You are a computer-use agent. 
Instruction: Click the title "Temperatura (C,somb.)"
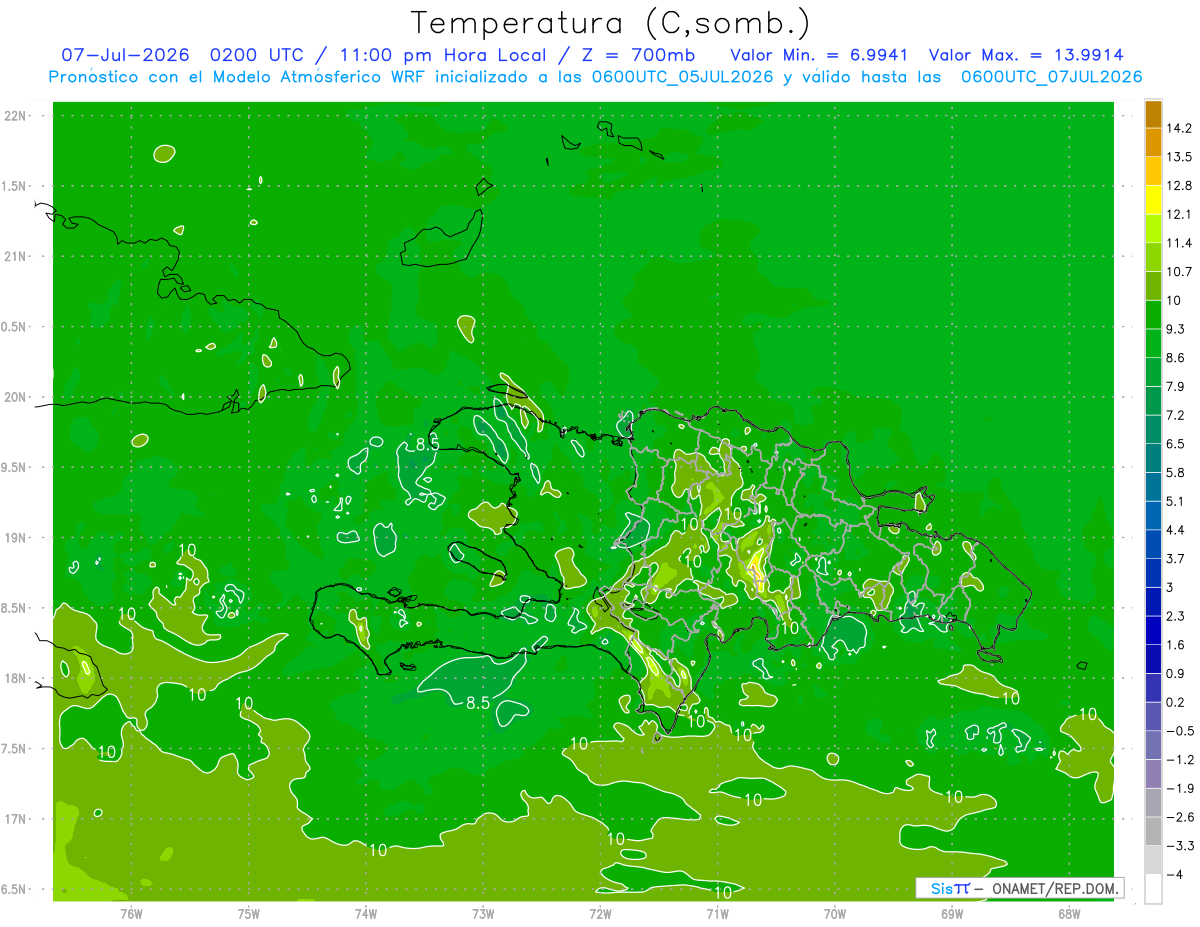pyautogui.click(x=610, y=23)
